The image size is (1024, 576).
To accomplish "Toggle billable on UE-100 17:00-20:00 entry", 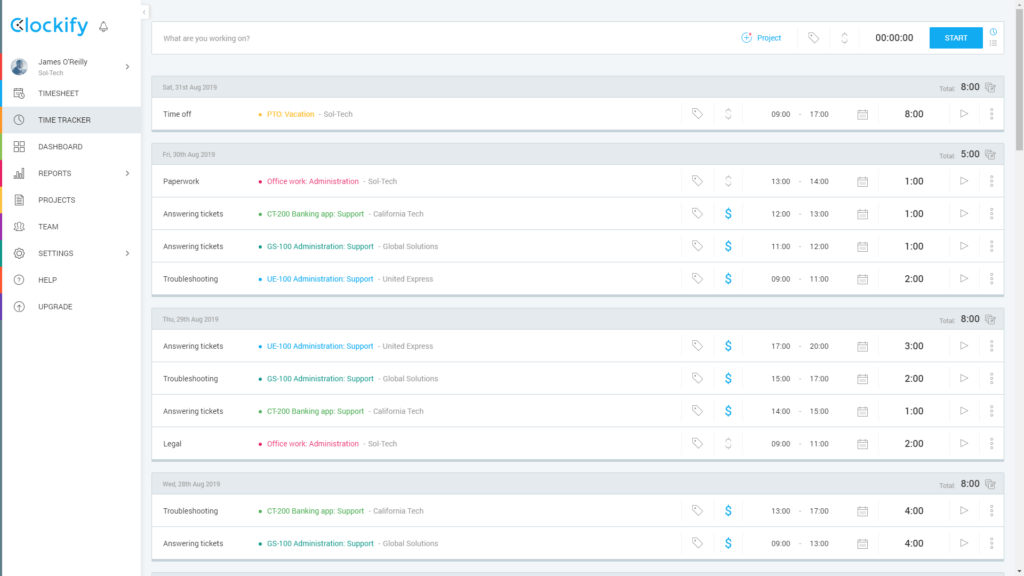I will [728, 346].
